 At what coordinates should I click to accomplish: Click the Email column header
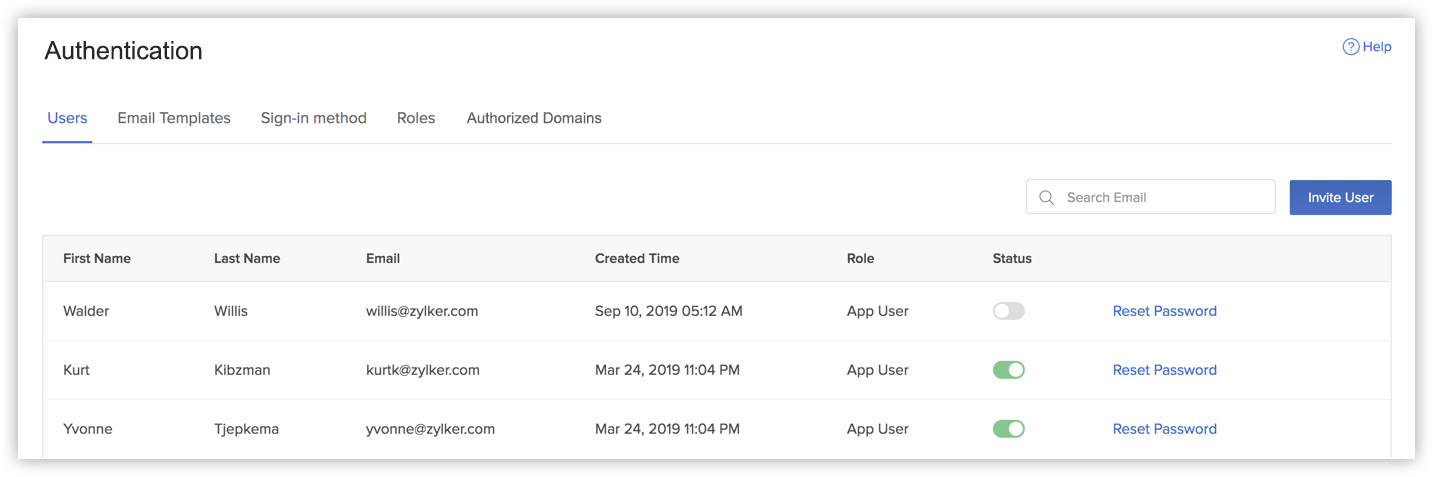383,258
